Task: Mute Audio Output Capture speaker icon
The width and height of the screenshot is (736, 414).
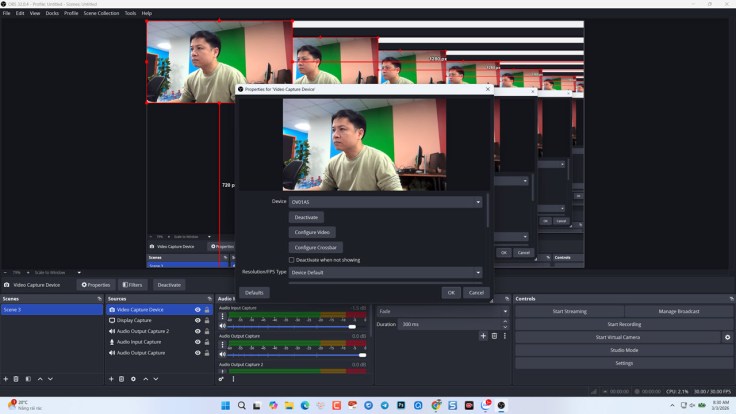Action: (222, 354)
